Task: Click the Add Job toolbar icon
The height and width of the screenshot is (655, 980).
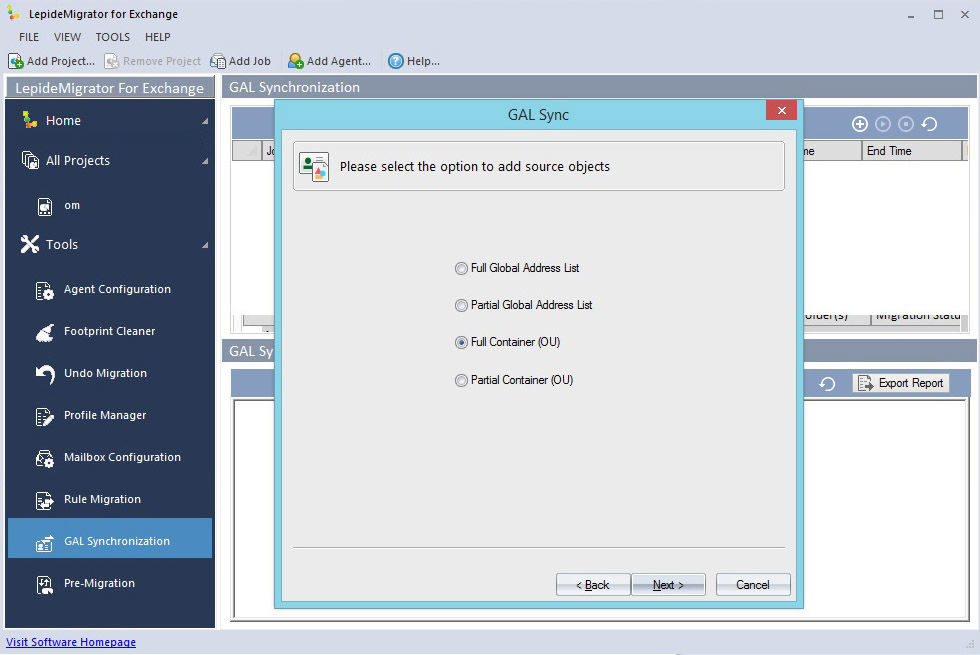Action: click(x=218, y=61)
